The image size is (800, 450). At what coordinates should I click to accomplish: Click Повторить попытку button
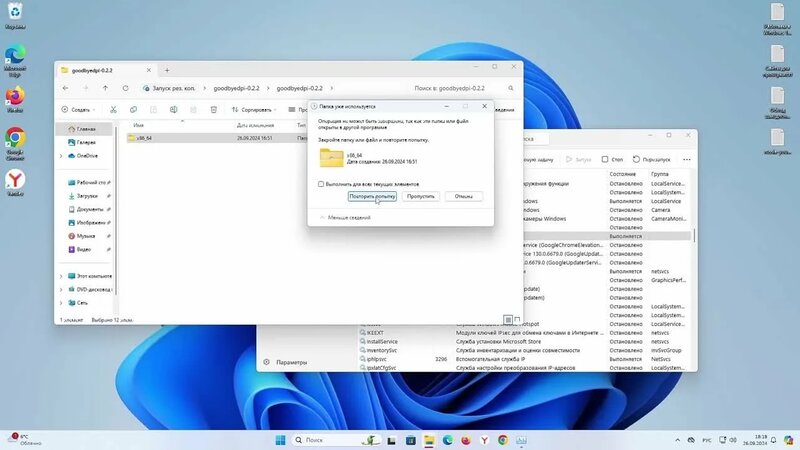372,196
